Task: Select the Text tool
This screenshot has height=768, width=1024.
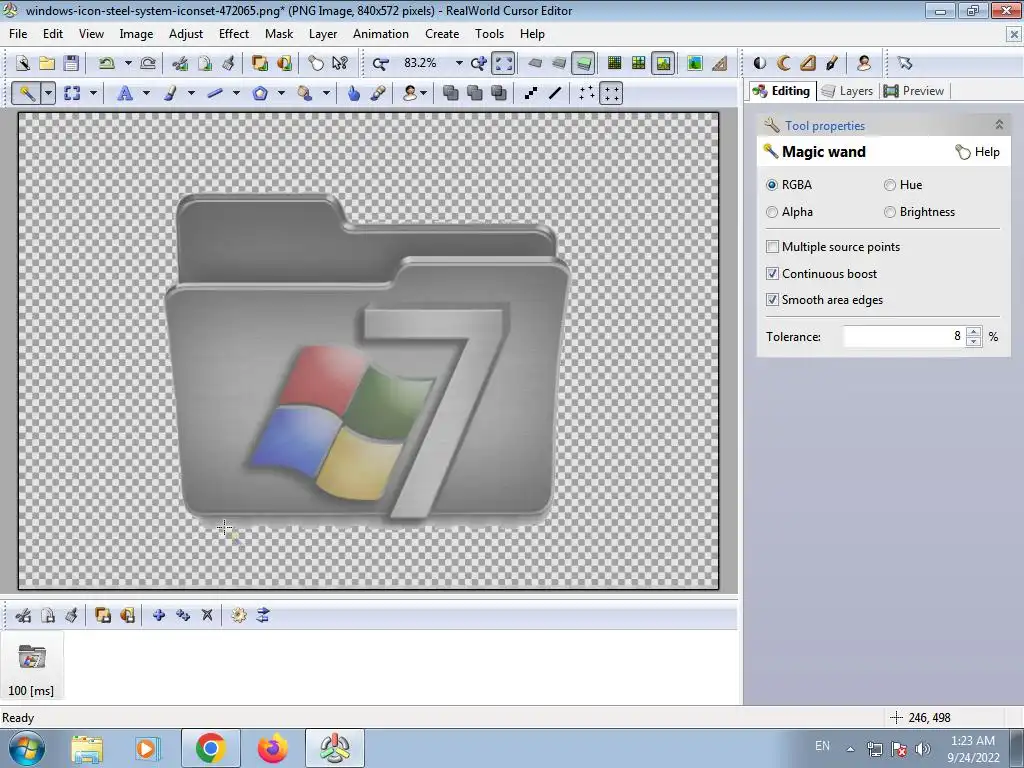Action: tap(125, 93)
